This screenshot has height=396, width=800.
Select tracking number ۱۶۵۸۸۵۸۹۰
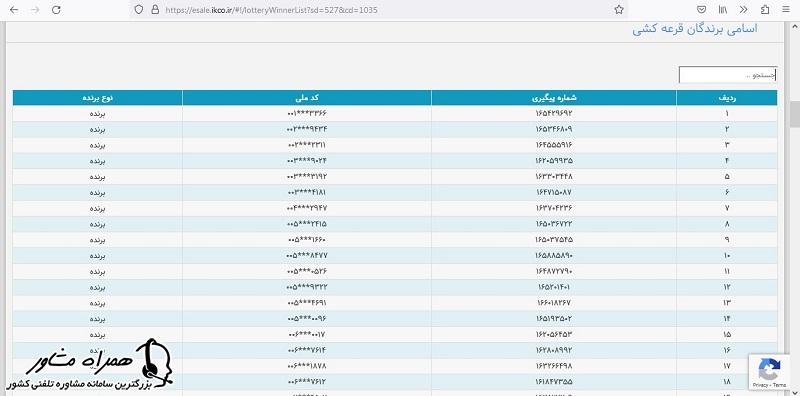554,256
